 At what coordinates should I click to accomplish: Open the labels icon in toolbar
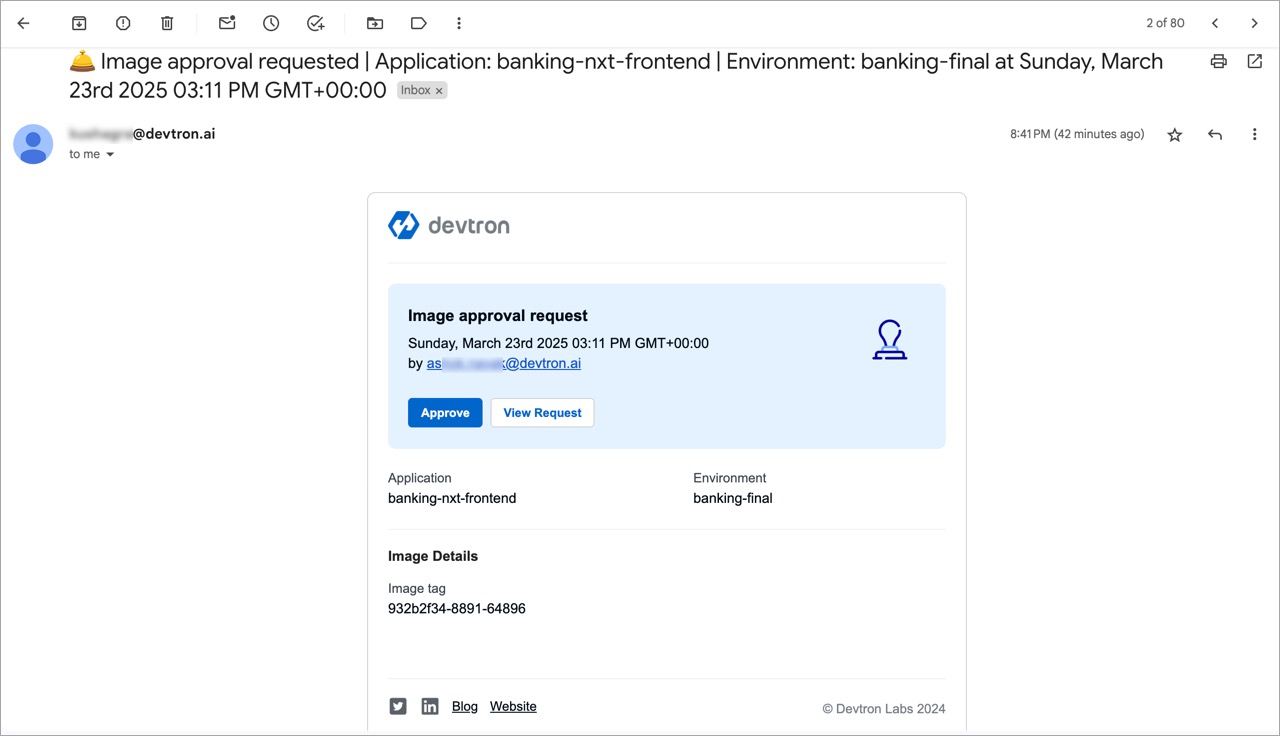(x=419, y=23)
